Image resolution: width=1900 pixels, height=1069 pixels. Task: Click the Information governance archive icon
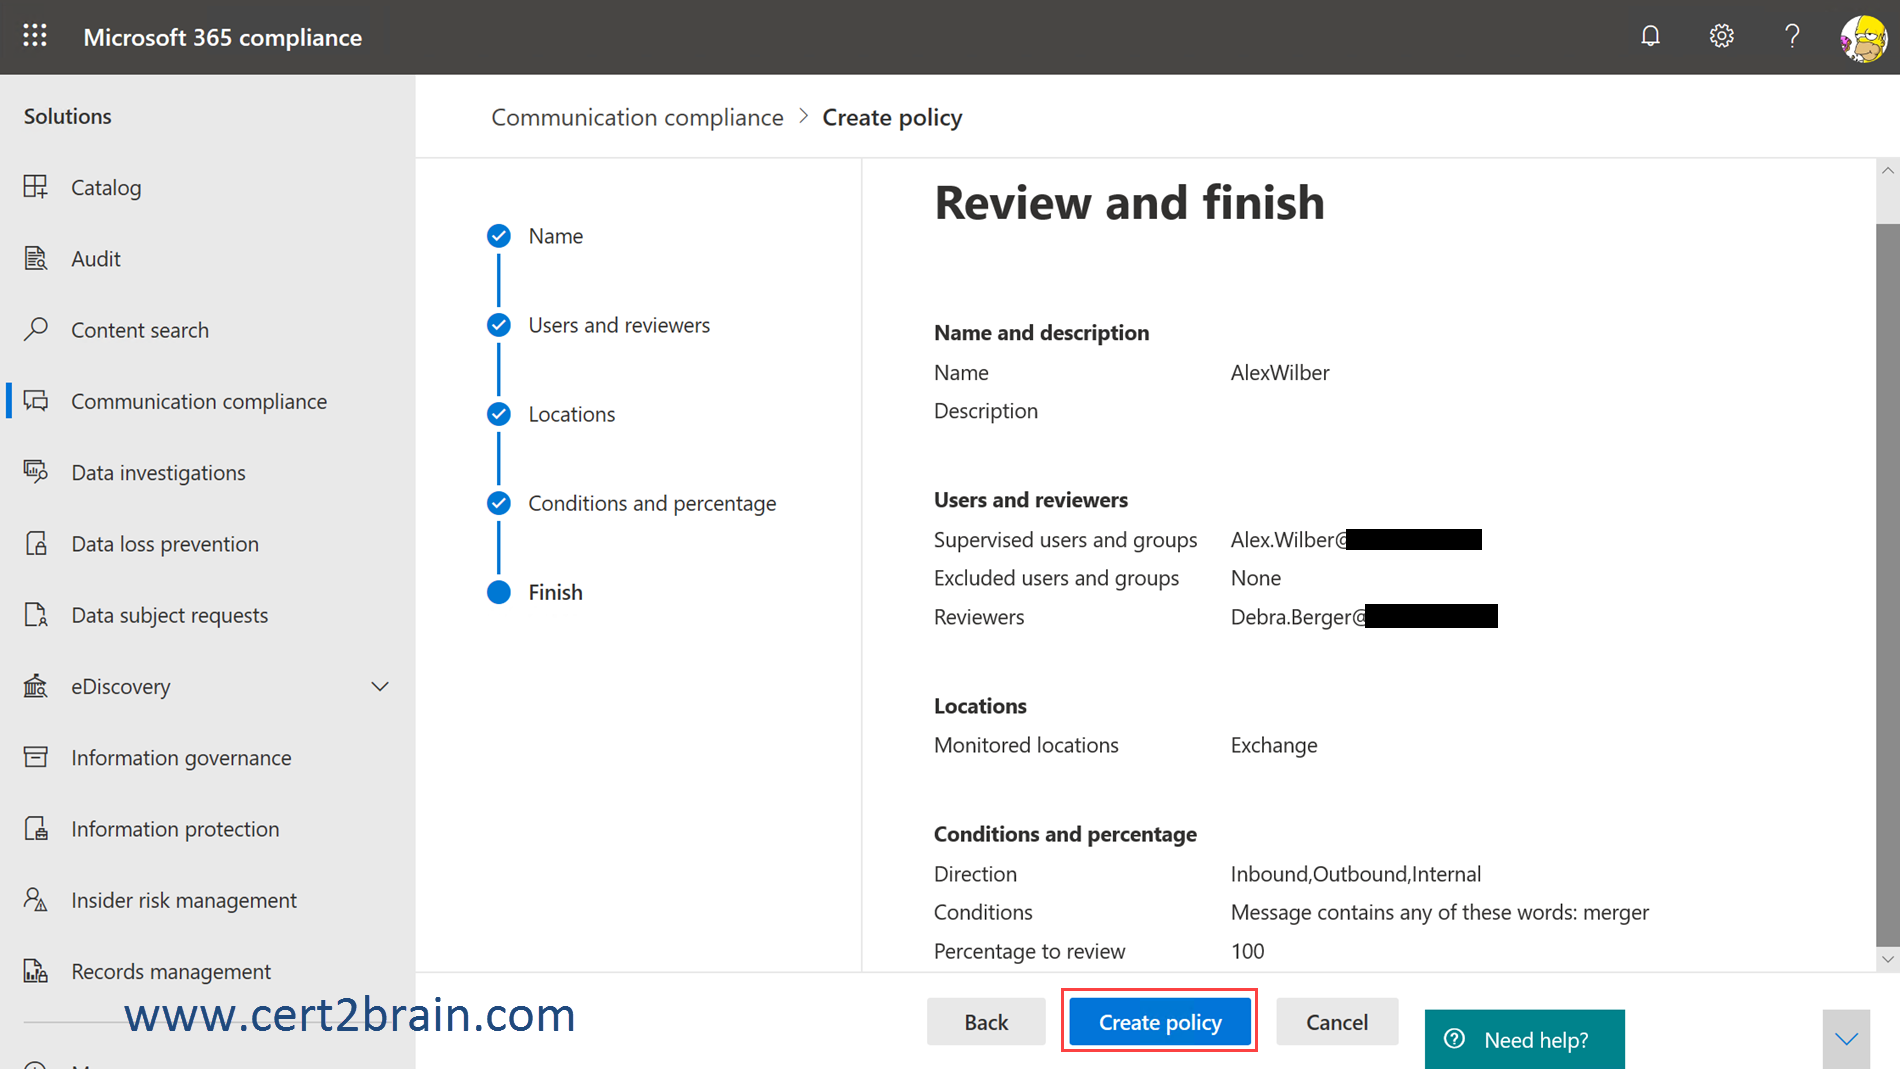pos(36,757)
